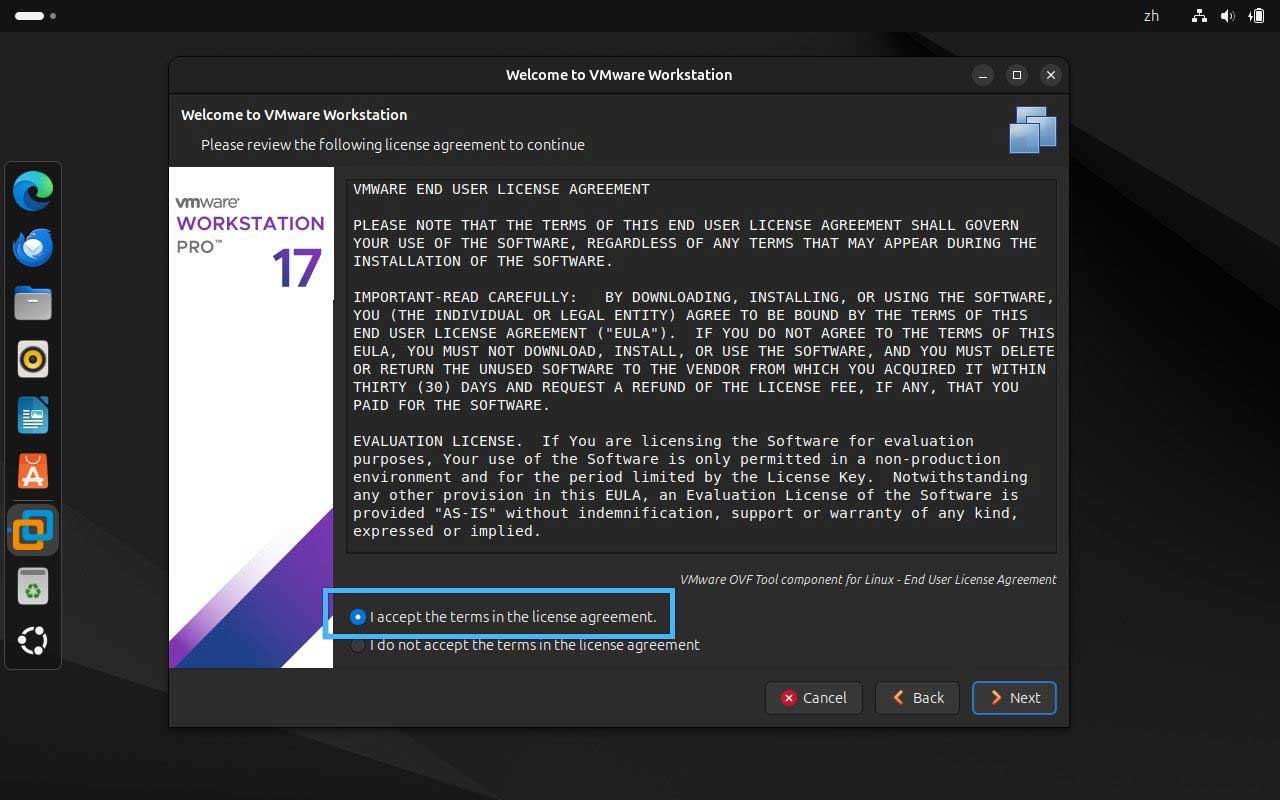Click the VMware Workstation dock icon
This screenshot has height=800, width=1280.
click(x=33, y=529)
